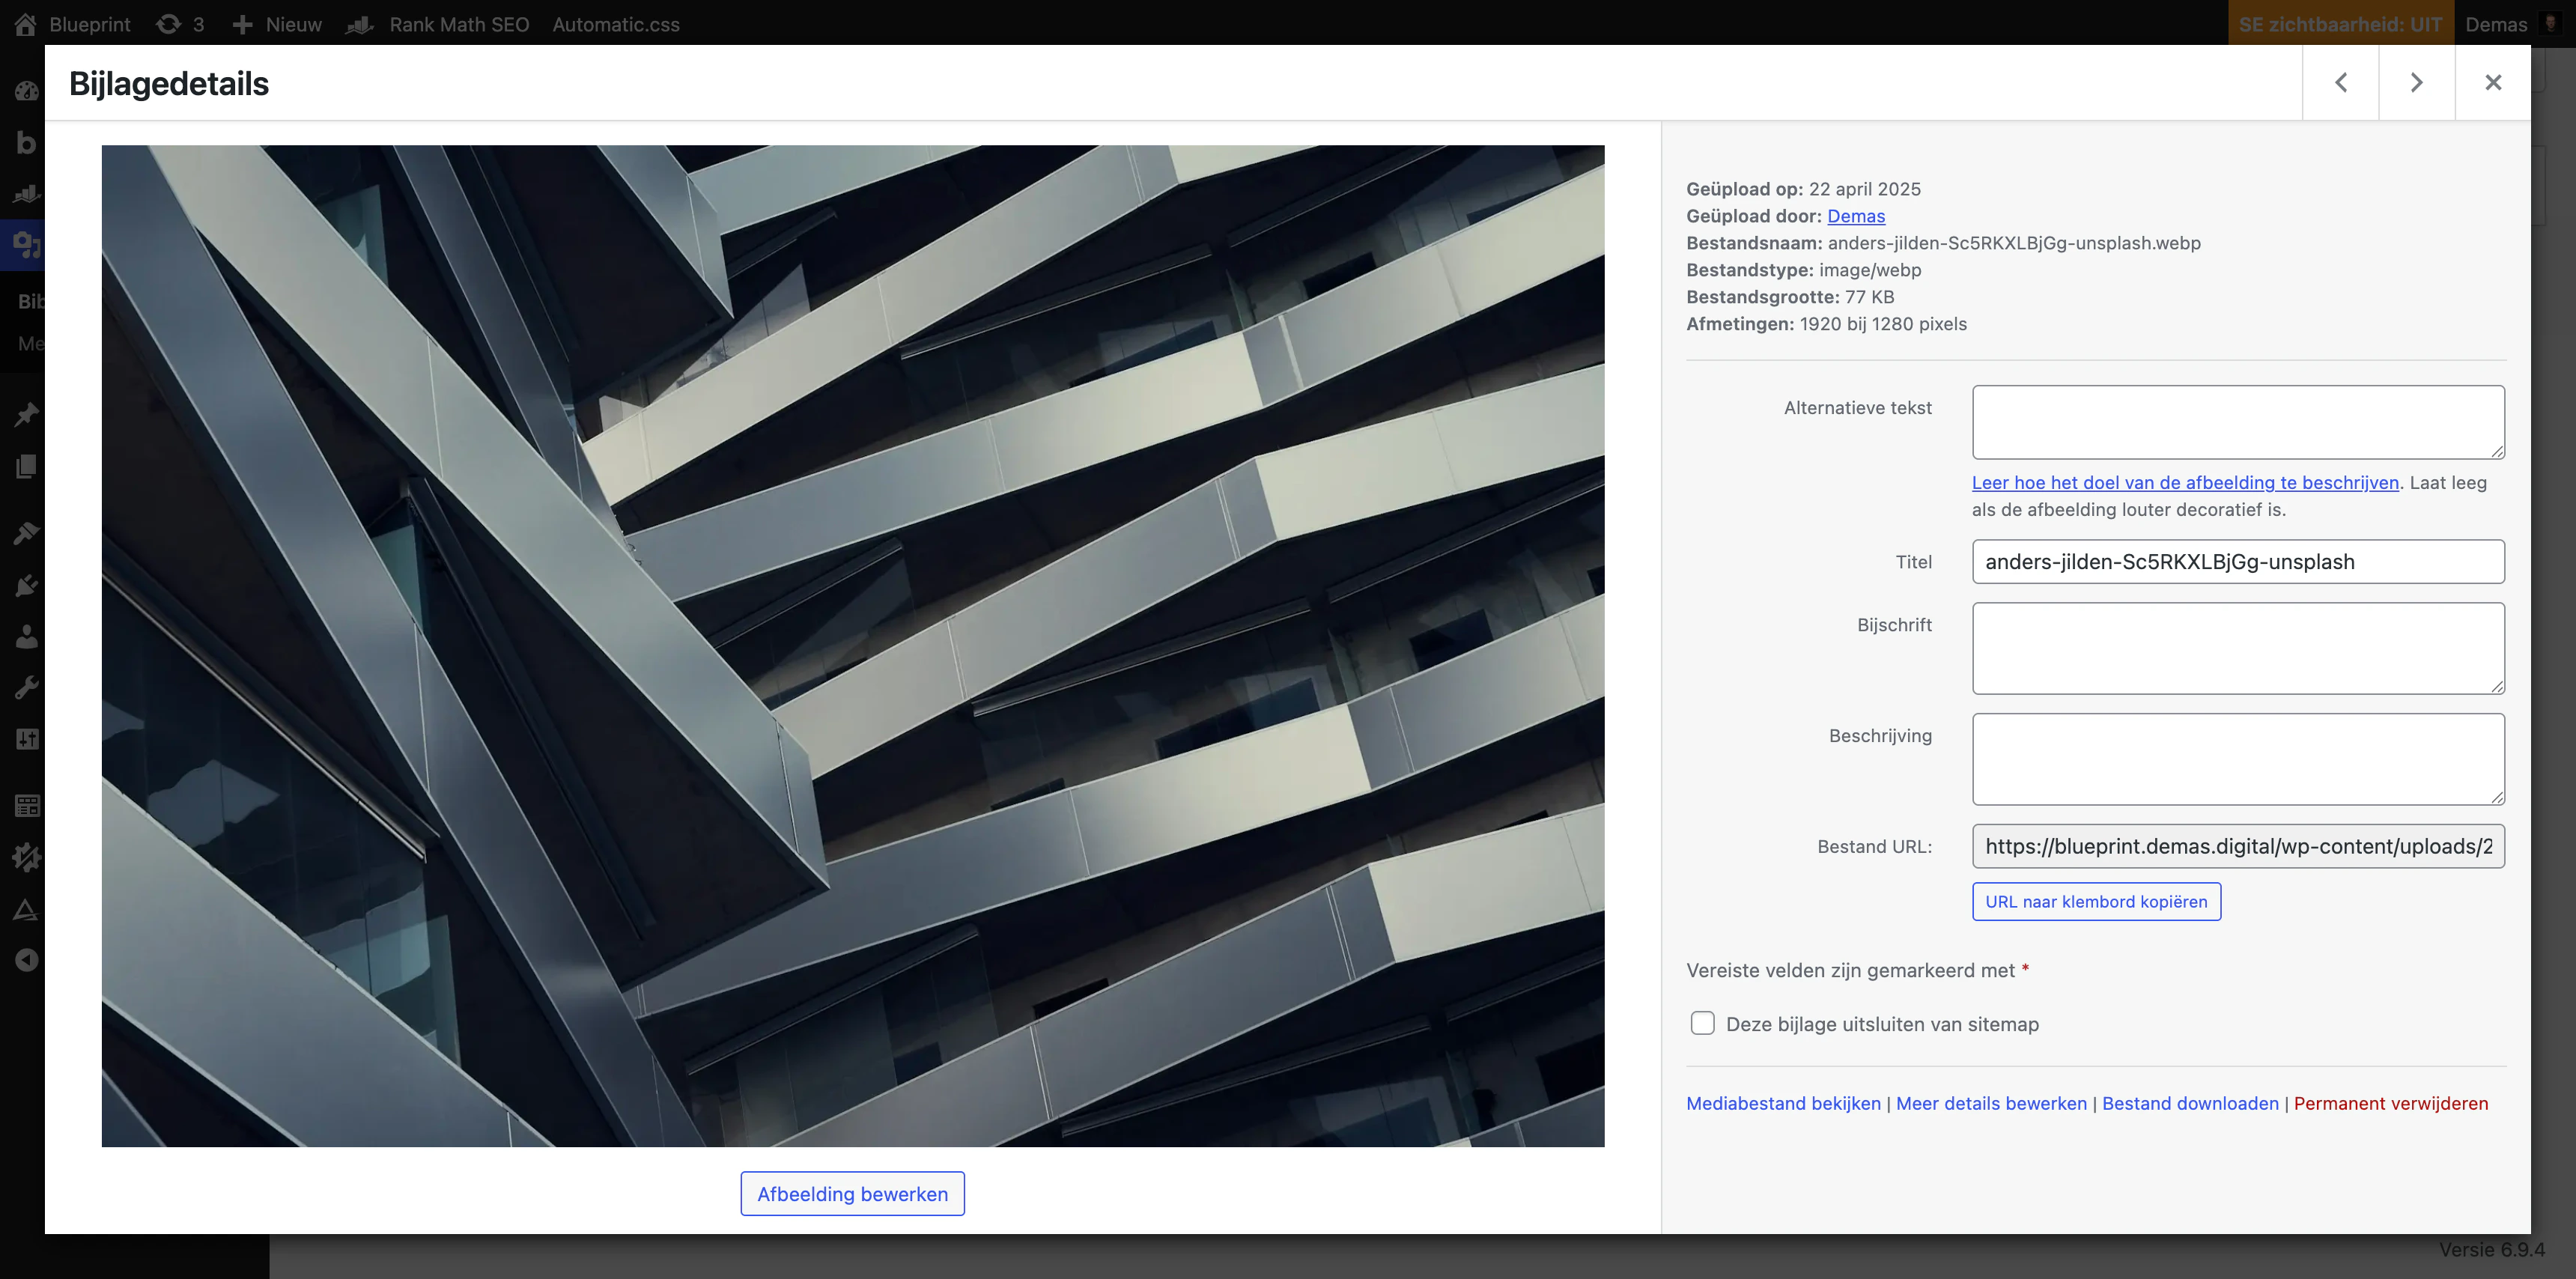The height and width of the screenshot is (1279, 2576).
Task: Go to previous attachment with left chevron
Action: pos(2340,82)
